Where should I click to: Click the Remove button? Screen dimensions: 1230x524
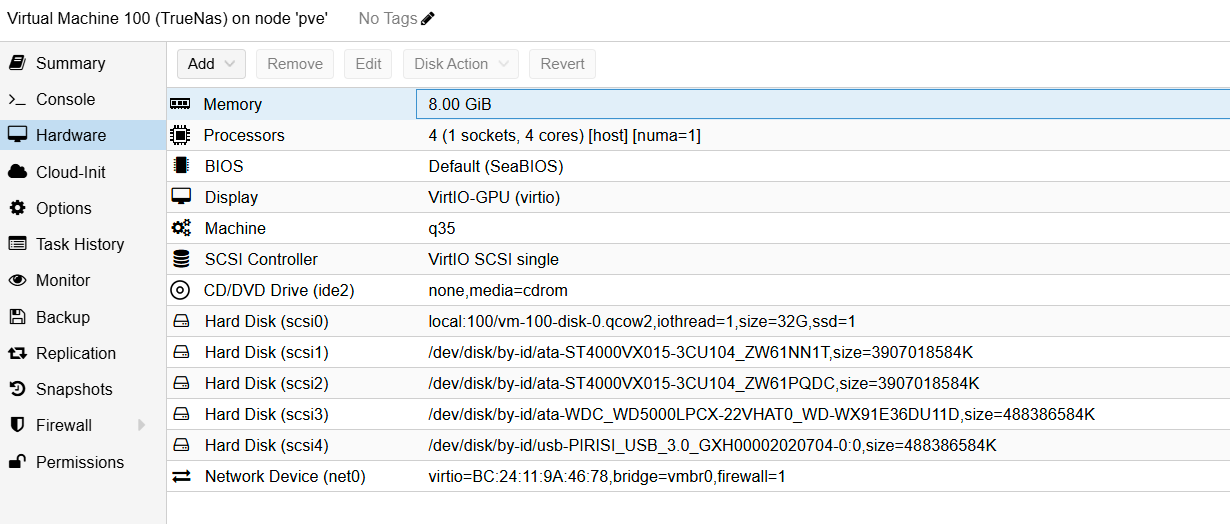click(295, 64)
